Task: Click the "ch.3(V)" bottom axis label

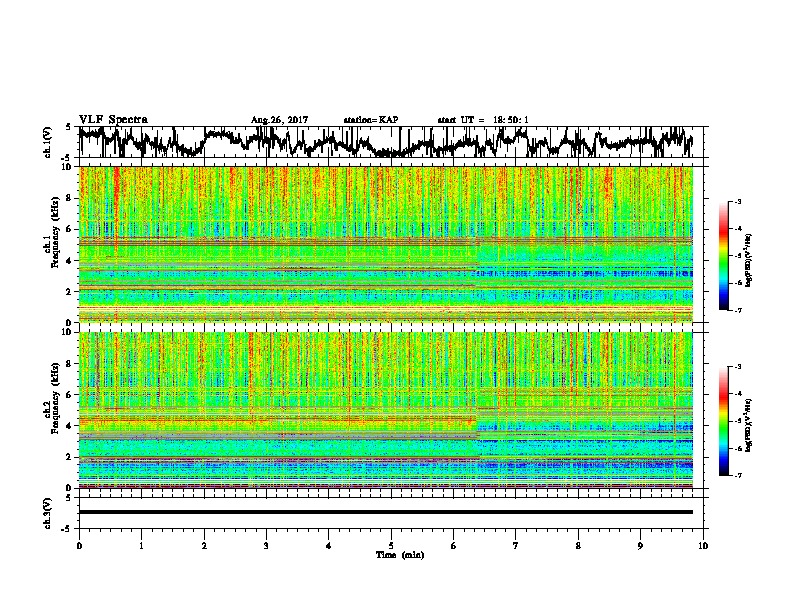Action: pos(48,513)
